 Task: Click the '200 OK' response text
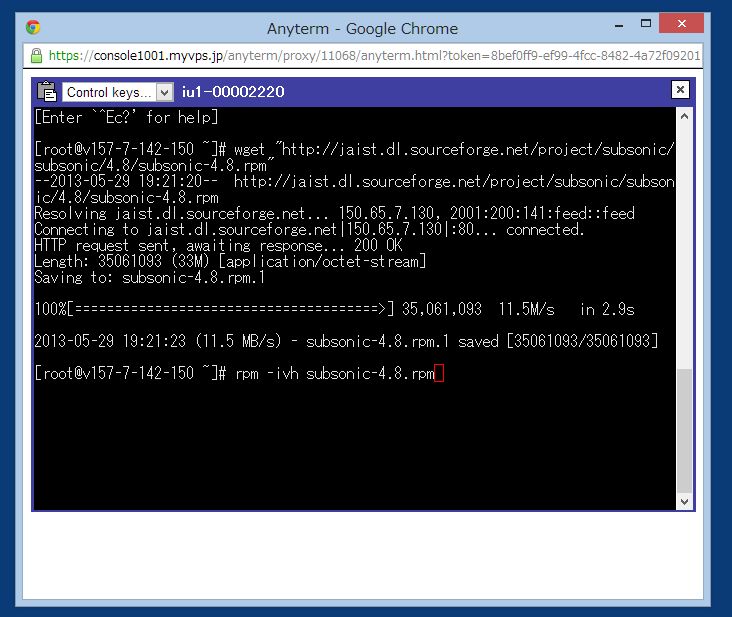[378, 245]
